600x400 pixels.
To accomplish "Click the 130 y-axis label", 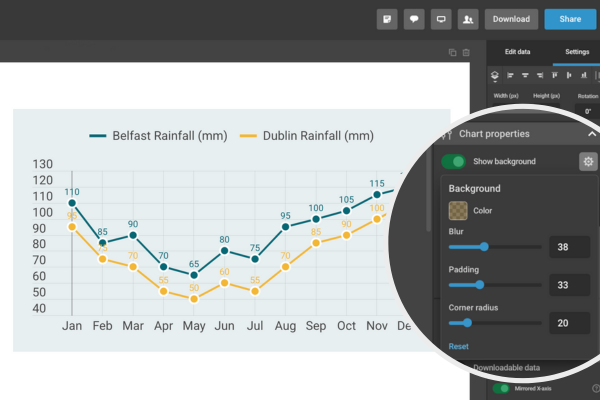I will pyautogui.click(x=42, y=164).
